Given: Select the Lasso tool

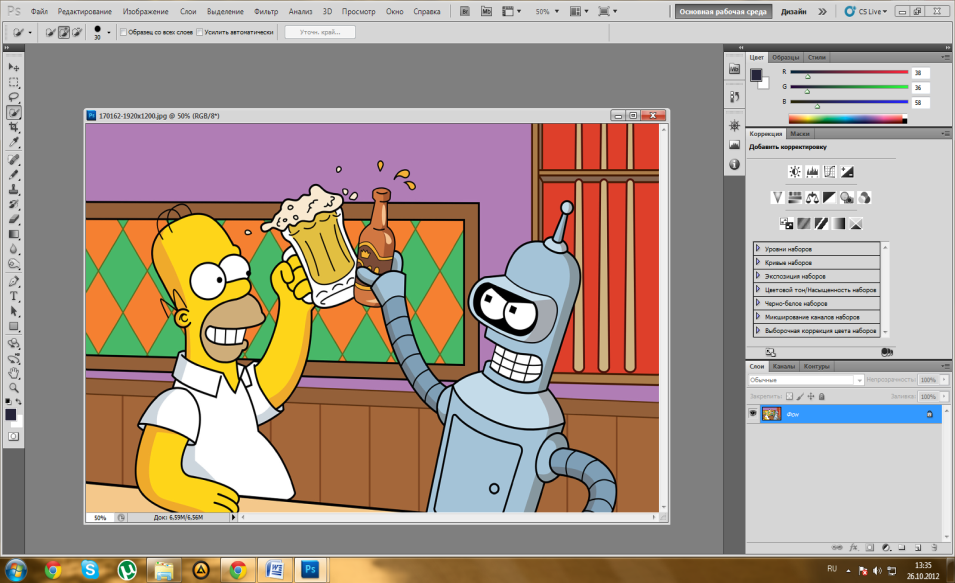Looking at the screenshot, I should pos(13,97).
